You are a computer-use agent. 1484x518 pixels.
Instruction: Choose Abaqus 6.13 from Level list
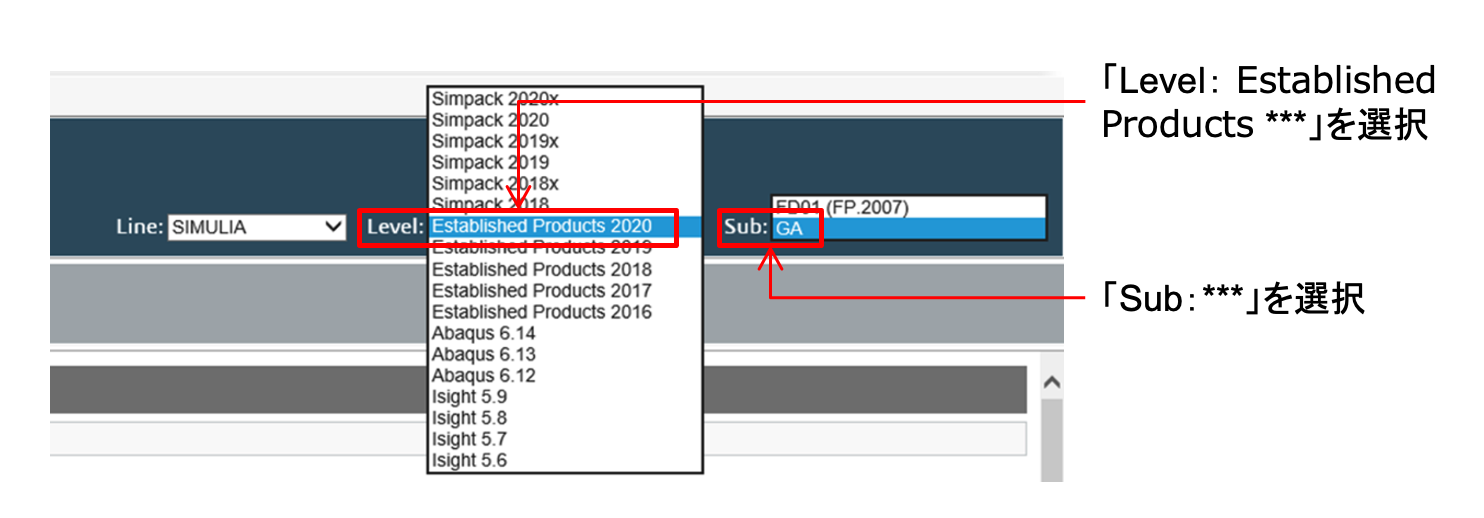(x=565, y=354)
